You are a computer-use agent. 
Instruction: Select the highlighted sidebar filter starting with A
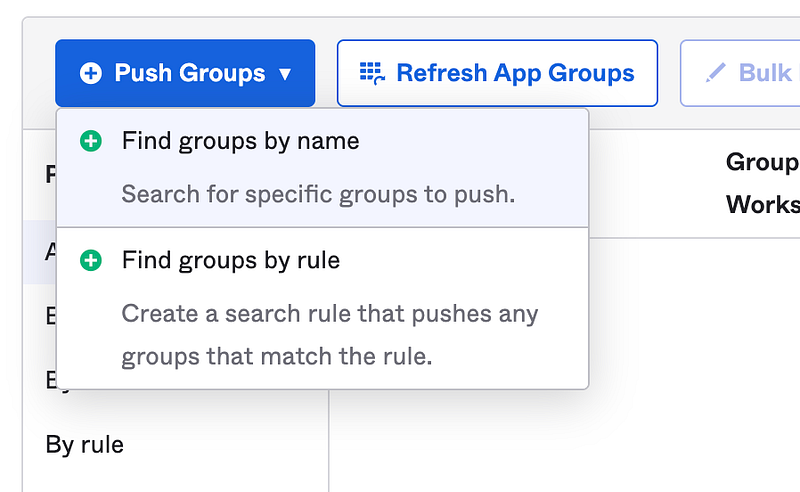[49, 252]
